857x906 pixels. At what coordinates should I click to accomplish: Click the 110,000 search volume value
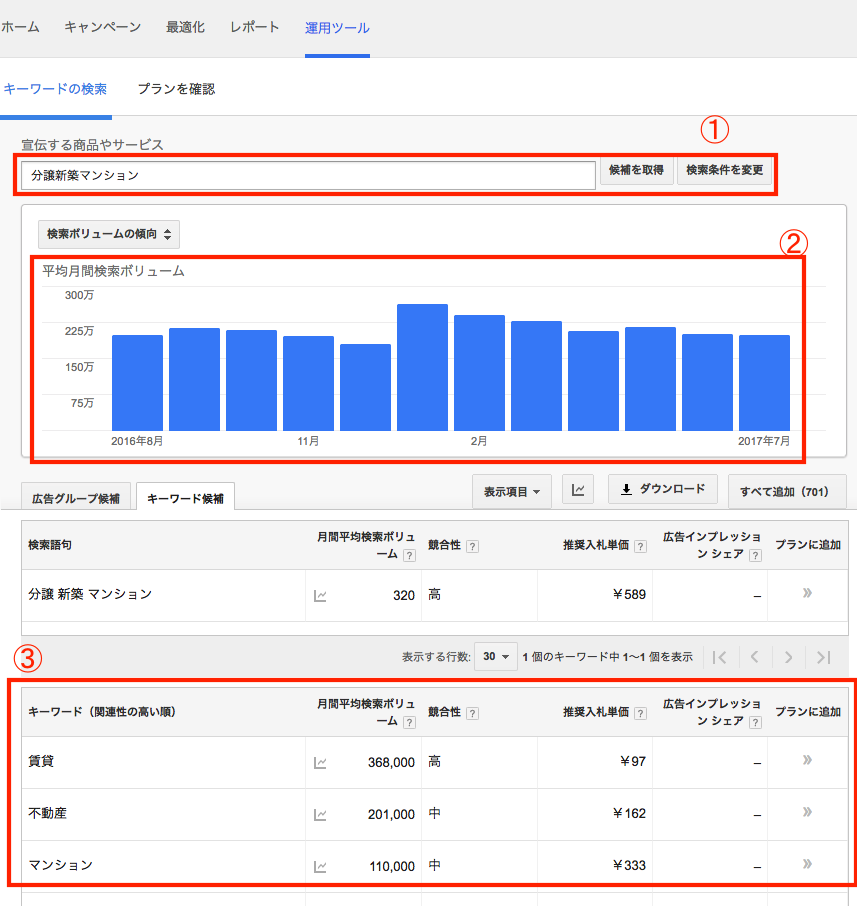click(392, 867)
